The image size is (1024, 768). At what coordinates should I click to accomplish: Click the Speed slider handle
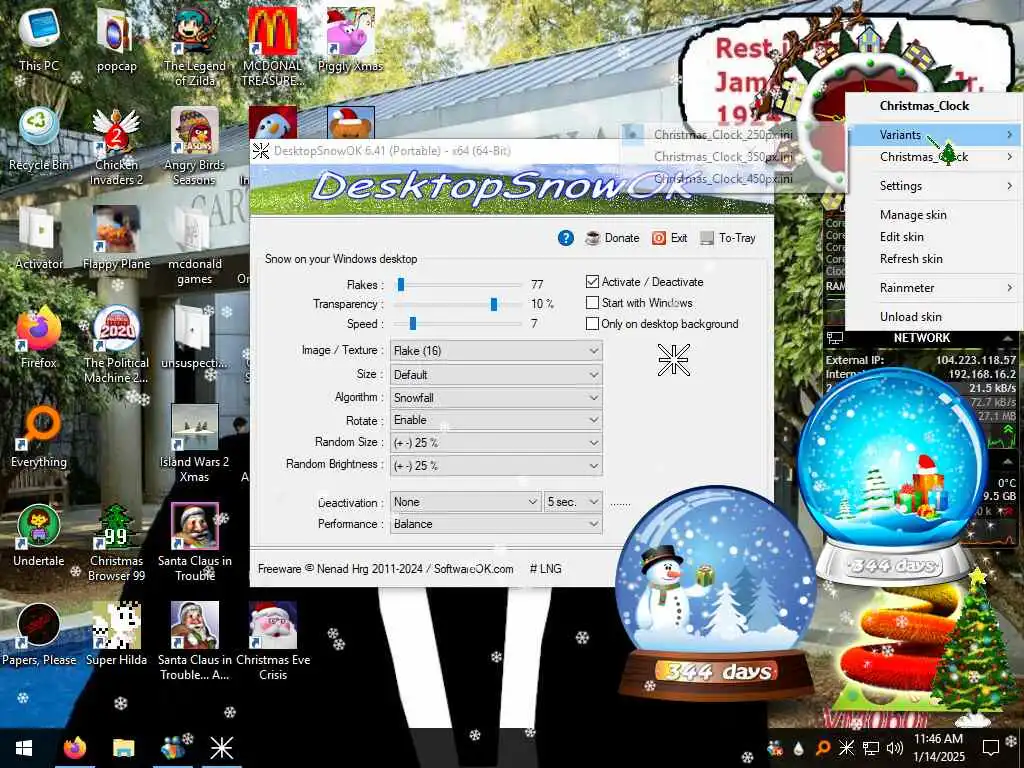[x=412, y=323]
